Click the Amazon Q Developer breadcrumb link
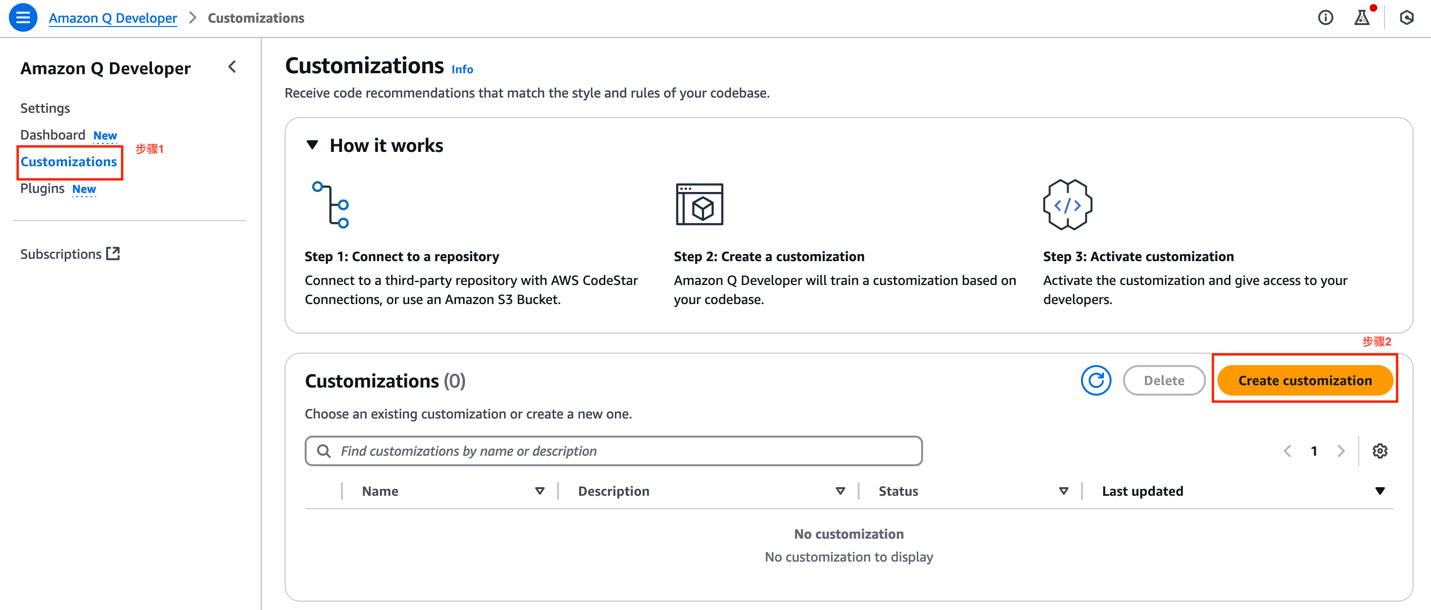Viewport: 1431px width, 610px height. 113,18
